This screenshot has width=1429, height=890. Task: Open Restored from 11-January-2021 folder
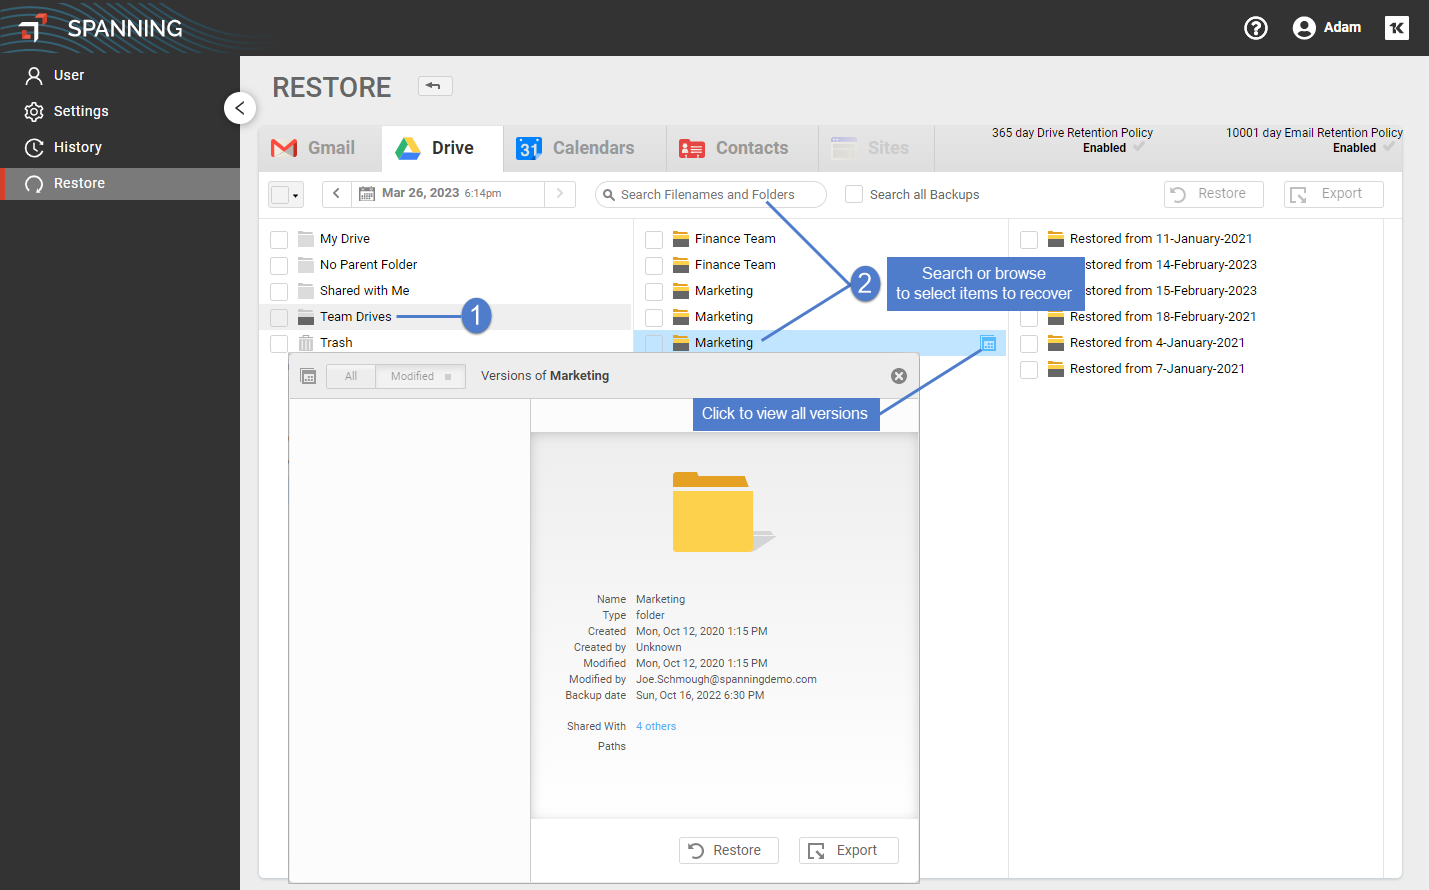coord(1160,239)
